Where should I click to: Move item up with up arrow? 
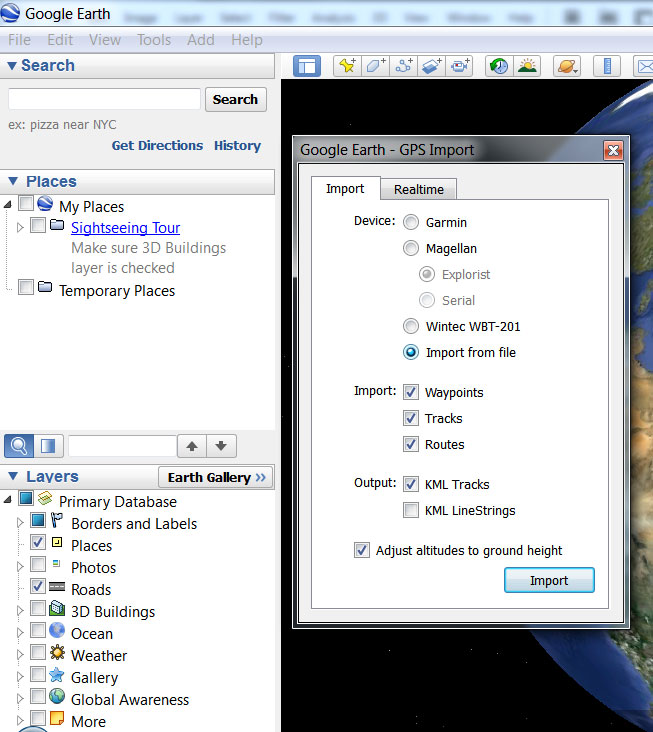[x=192, y=446]
